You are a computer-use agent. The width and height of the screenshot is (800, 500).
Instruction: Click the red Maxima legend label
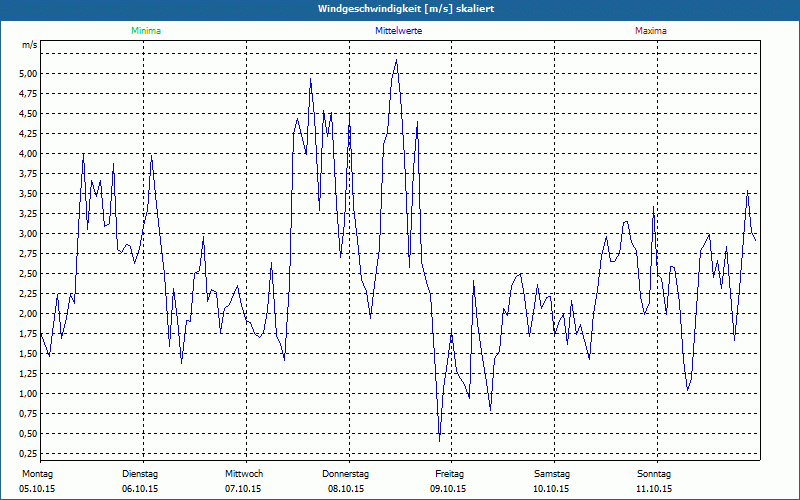coord(651,31)
